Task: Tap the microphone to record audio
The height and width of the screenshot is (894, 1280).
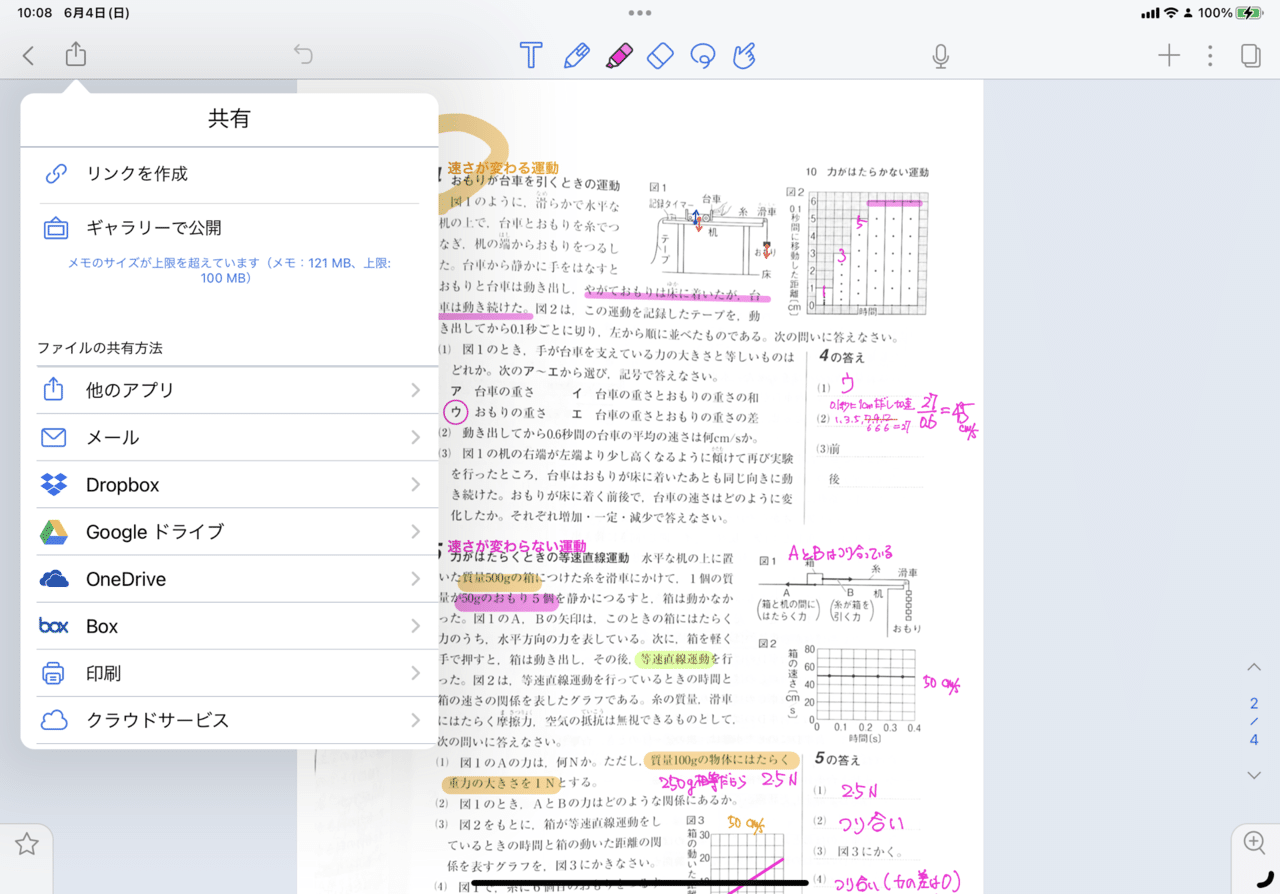Action: coord(940,56)
